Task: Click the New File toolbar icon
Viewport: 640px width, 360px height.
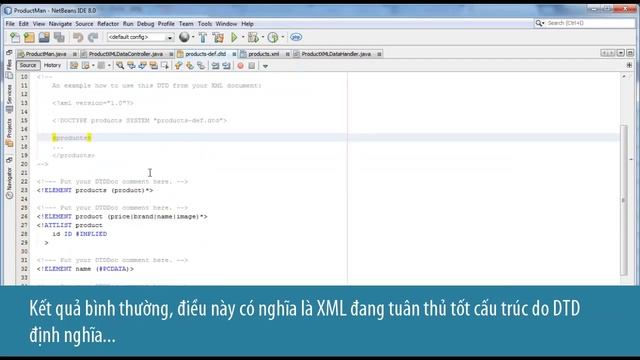Action: point(15,38)
